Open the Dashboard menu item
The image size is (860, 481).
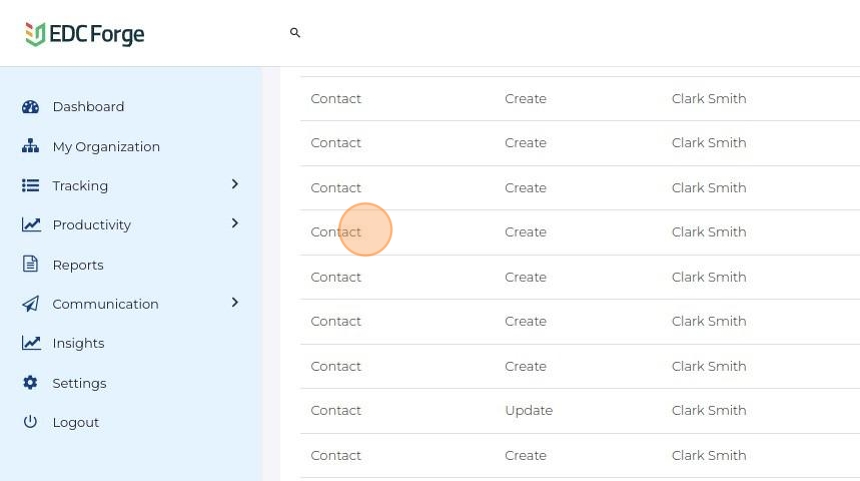click(88, 107)
